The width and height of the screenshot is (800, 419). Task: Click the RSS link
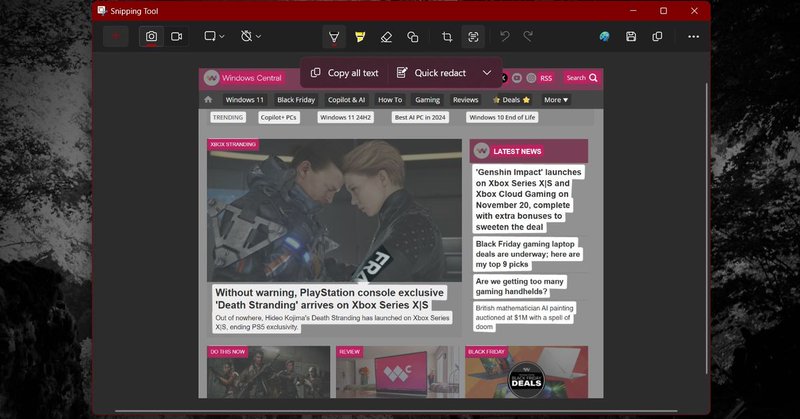point(546,78)
